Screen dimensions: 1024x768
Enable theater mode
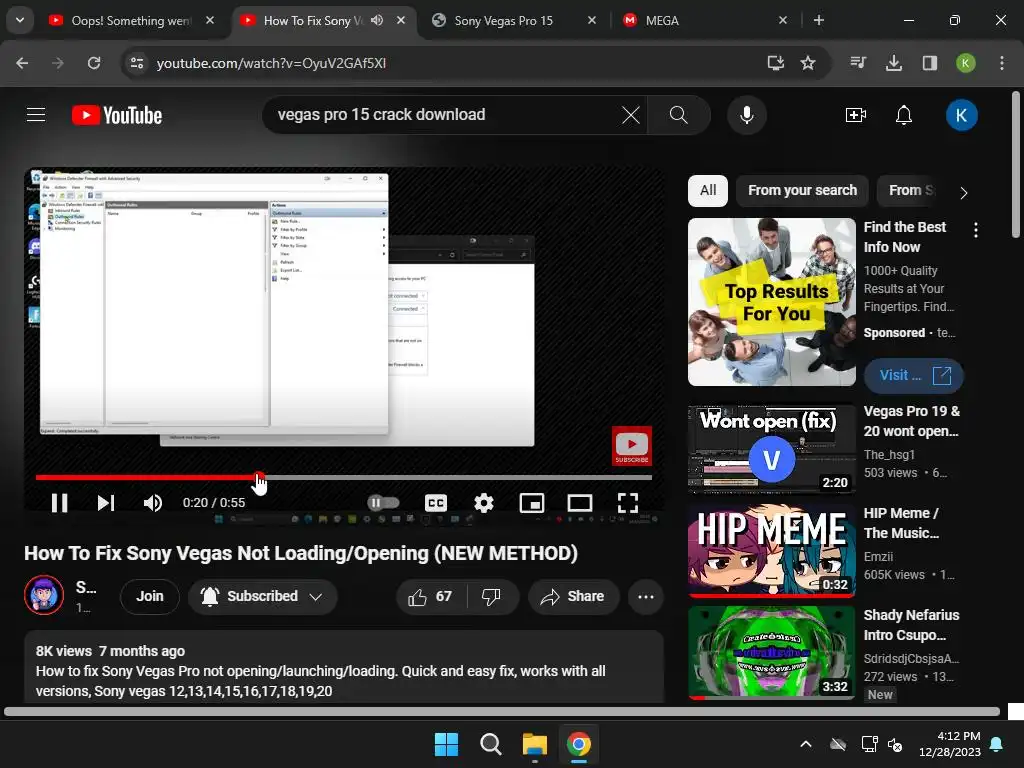(x=580, y=503)
